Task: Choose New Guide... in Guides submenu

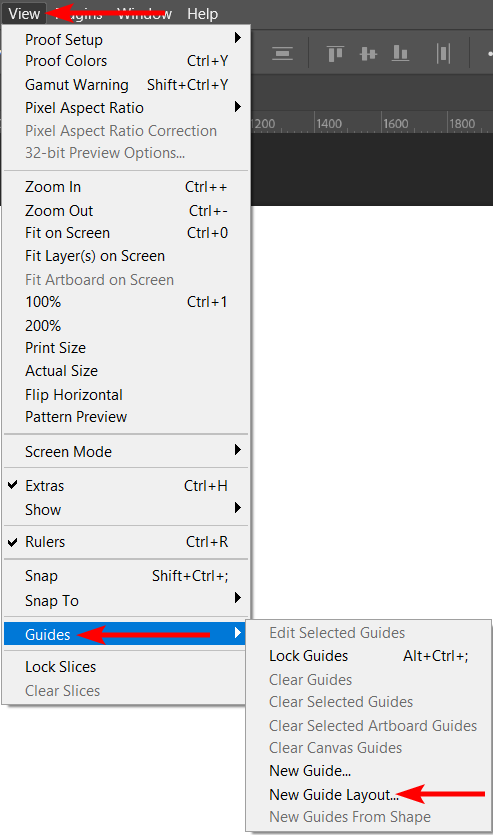Action: (x=310, y=771)
